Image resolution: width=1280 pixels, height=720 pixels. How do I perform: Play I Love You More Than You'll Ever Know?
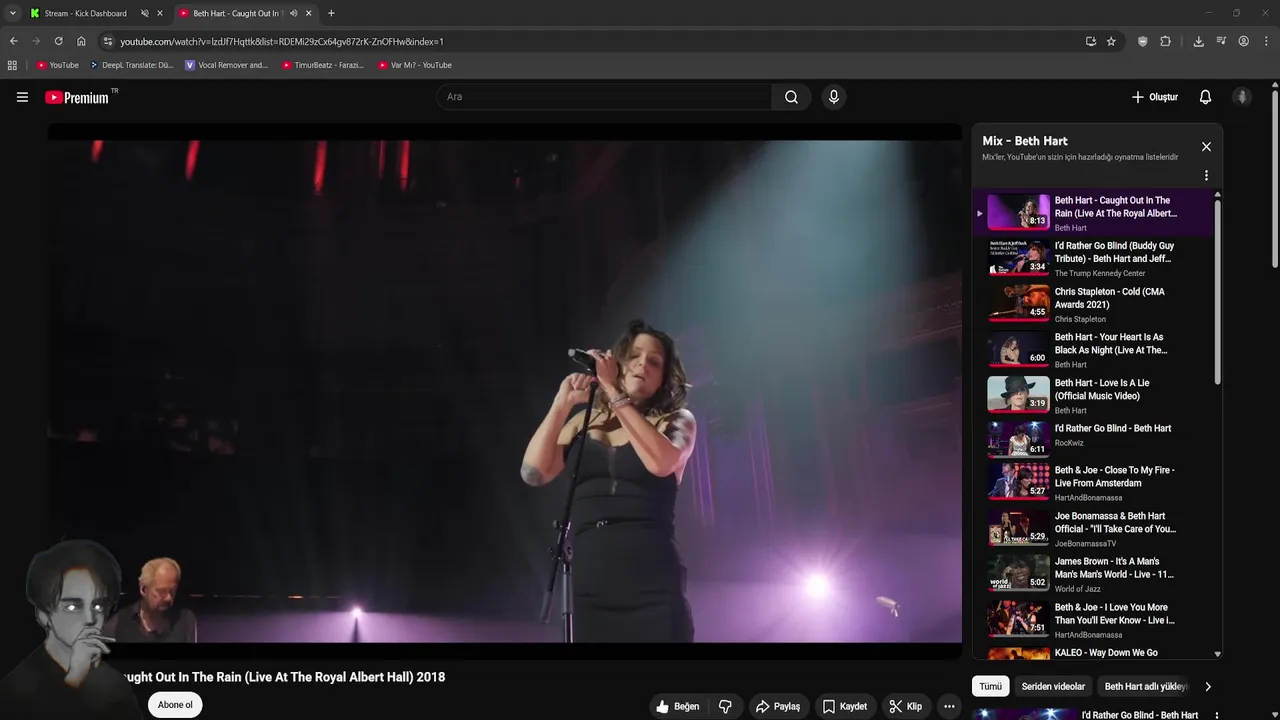coord(1093,619)
